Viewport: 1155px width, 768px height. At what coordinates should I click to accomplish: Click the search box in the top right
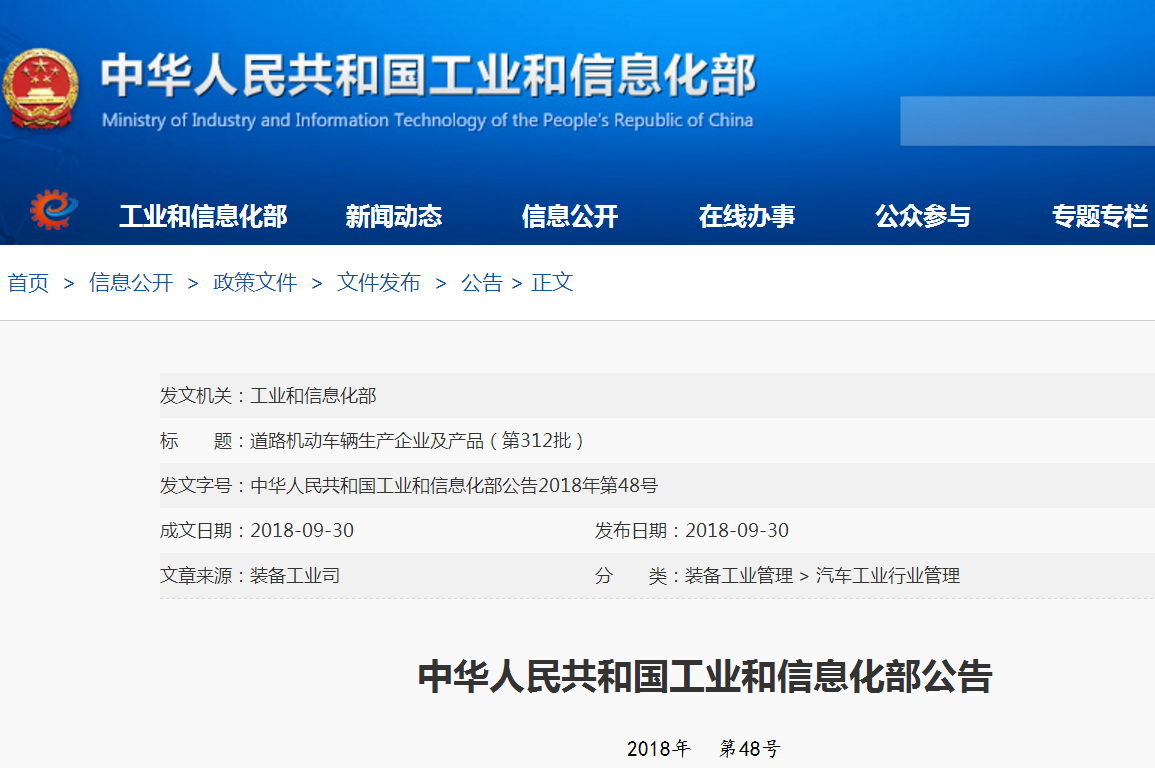(1027, 121)
